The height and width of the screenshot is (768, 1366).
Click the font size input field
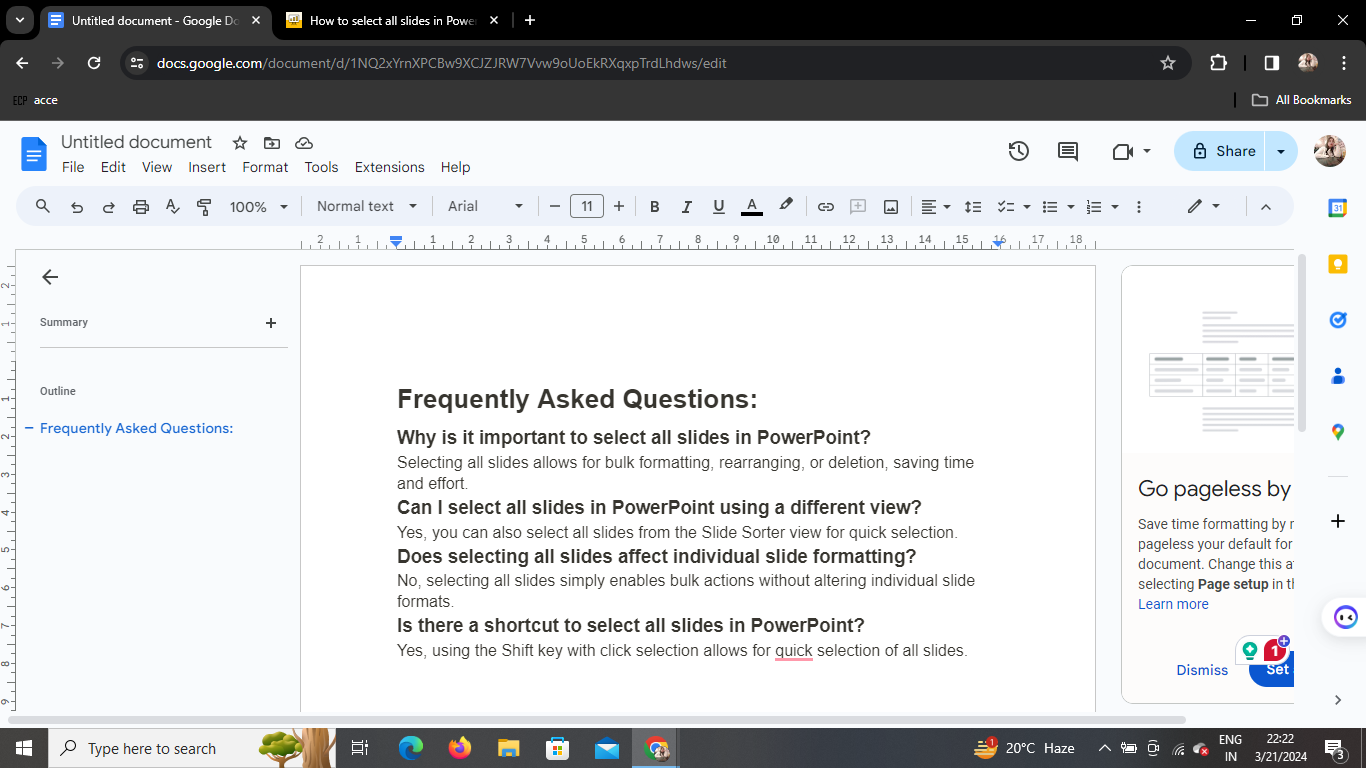pos(587,207)
